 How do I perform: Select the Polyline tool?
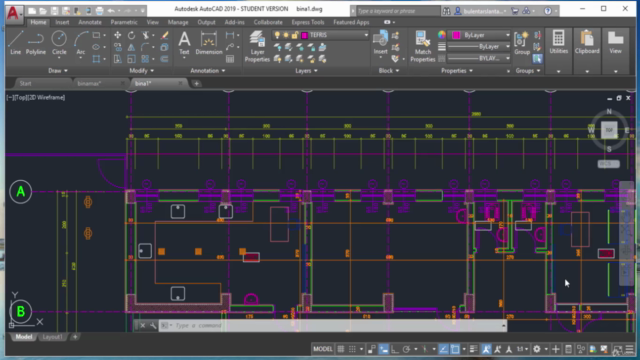(x=36, y=43)
